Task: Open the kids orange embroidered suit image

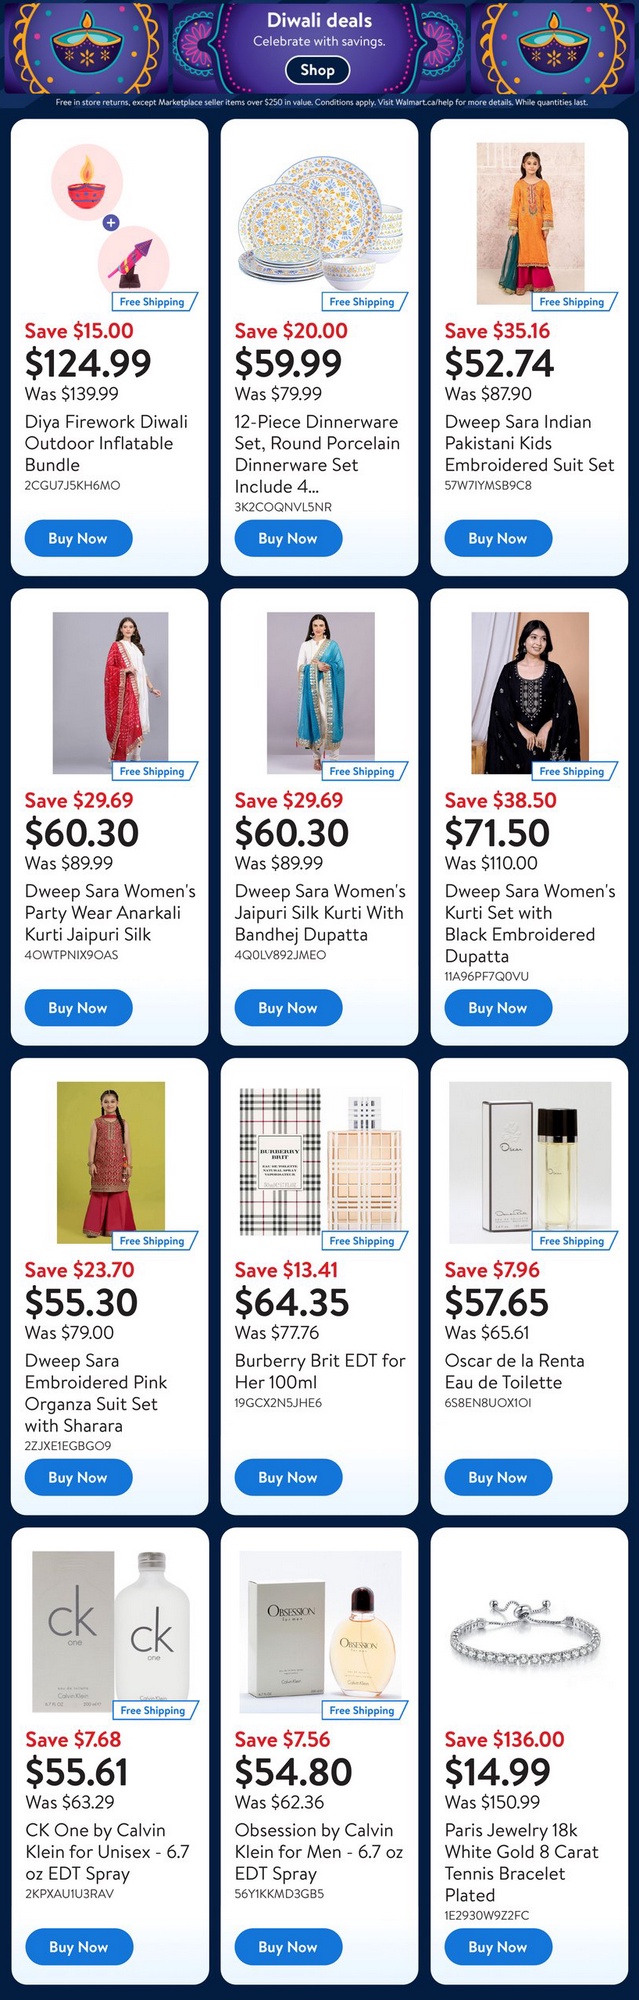Action: (530, 223)
